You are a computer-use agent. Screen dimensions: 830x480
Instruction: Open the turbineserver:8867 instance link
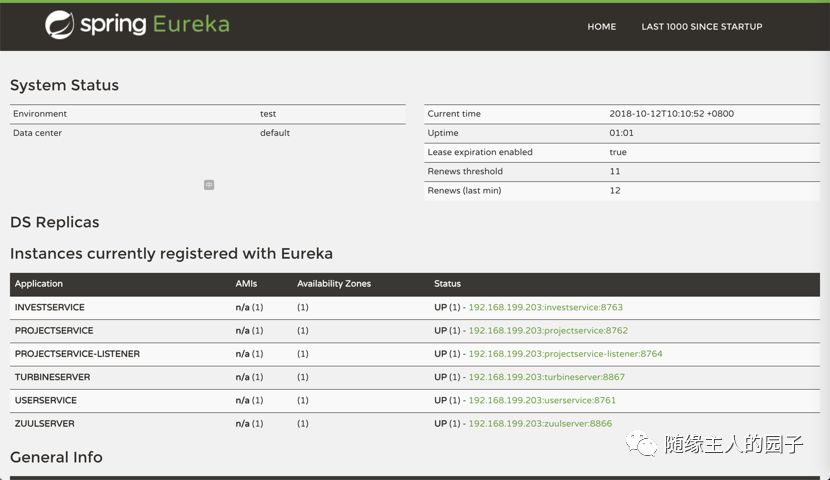pos(546,377)
